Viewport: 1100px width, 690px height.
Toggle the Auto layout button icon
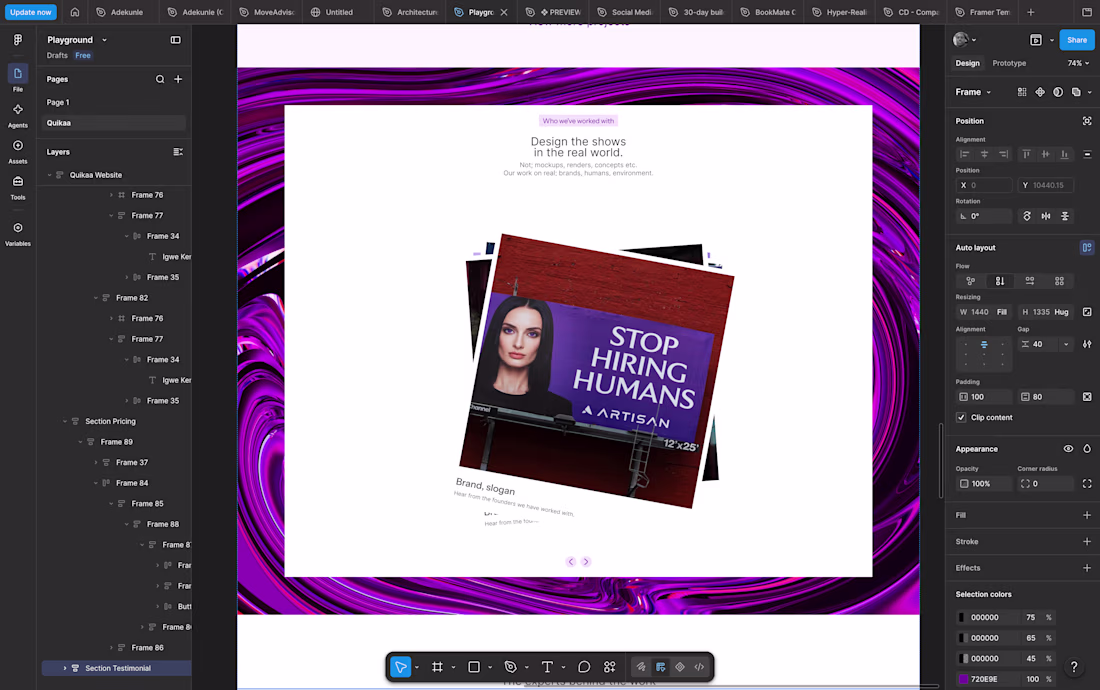(1087, 248)
